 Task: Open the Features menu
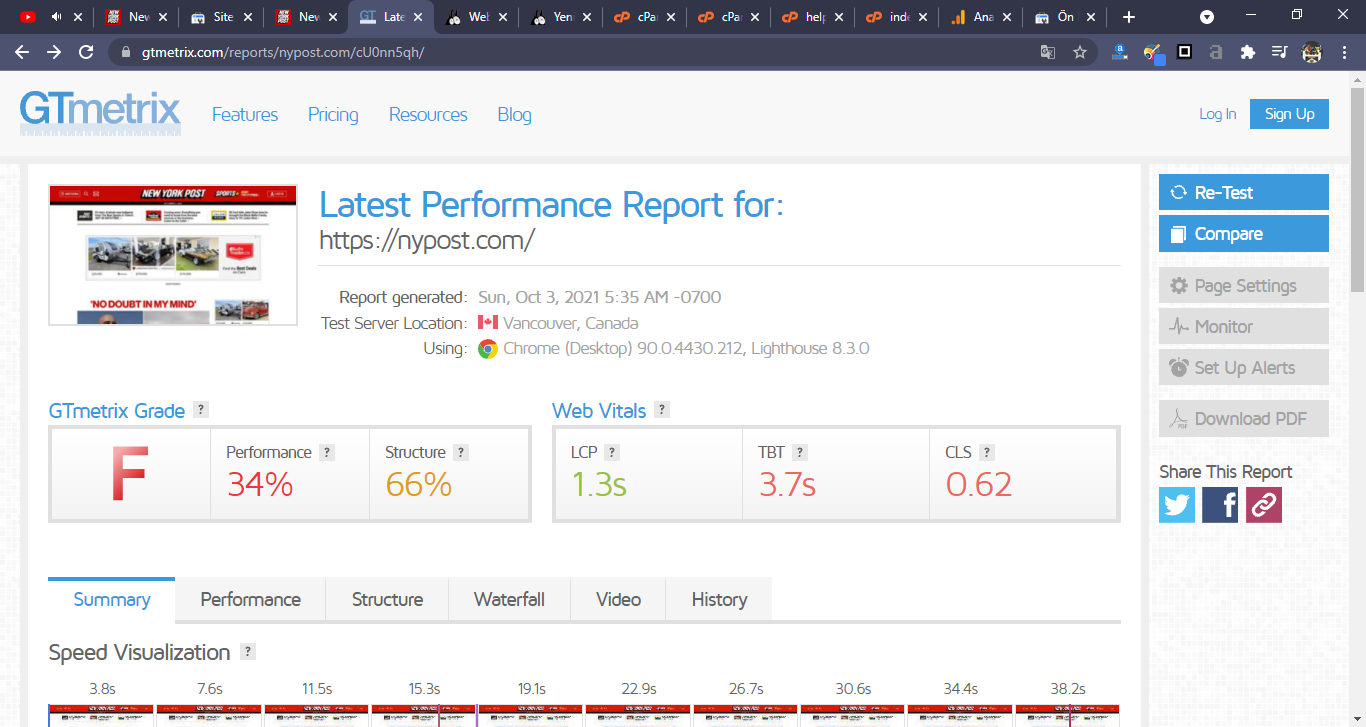pyautogui.click(x=245, y=115)
